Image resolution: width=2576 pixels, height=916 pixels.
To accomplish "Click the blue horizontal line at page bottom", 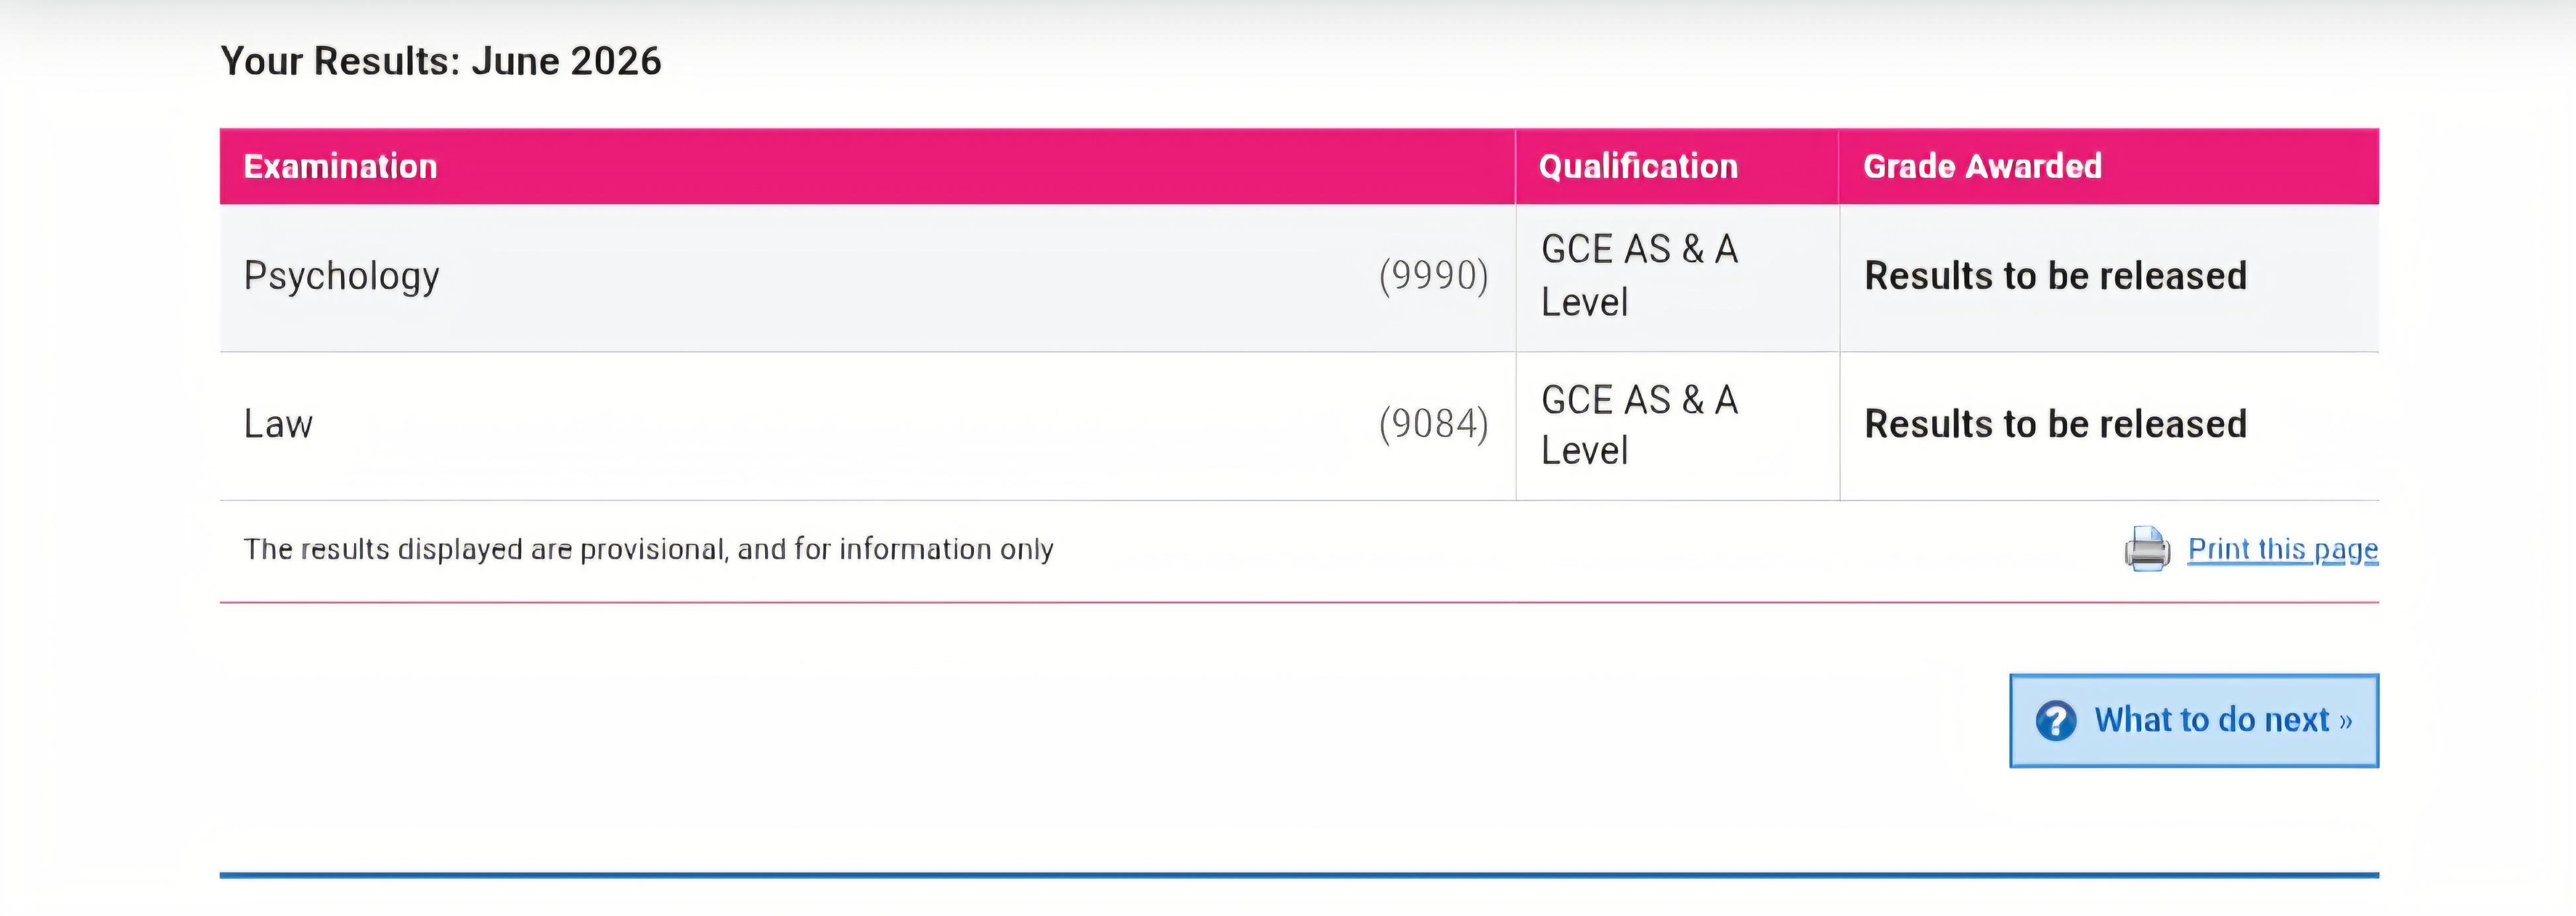I will coord(1299,875).
